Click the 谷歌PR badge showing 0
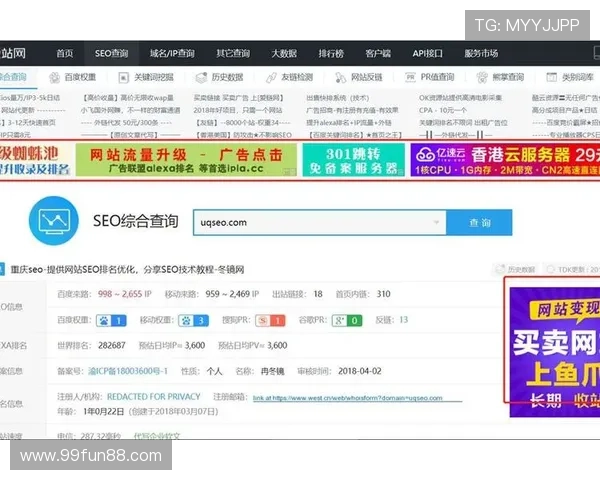 [347, 320]
